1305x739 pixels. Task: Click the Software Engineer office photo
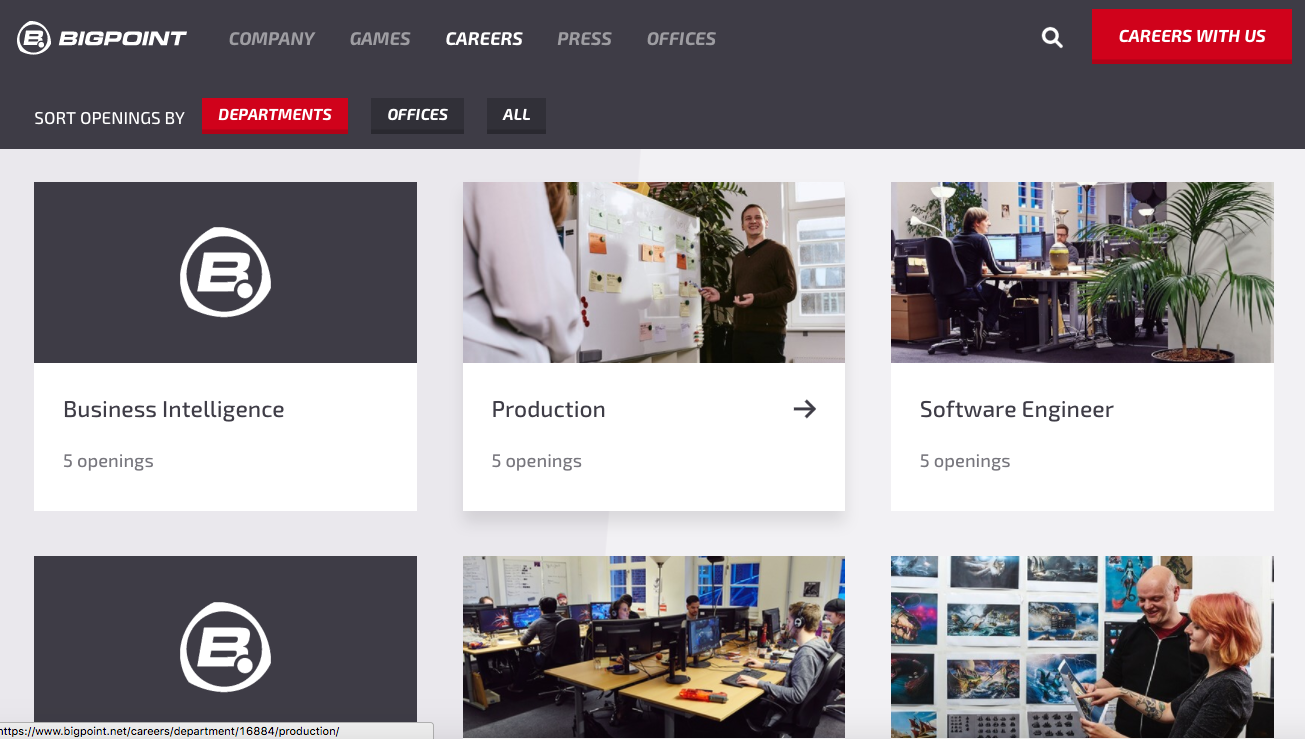point(1082,272)
